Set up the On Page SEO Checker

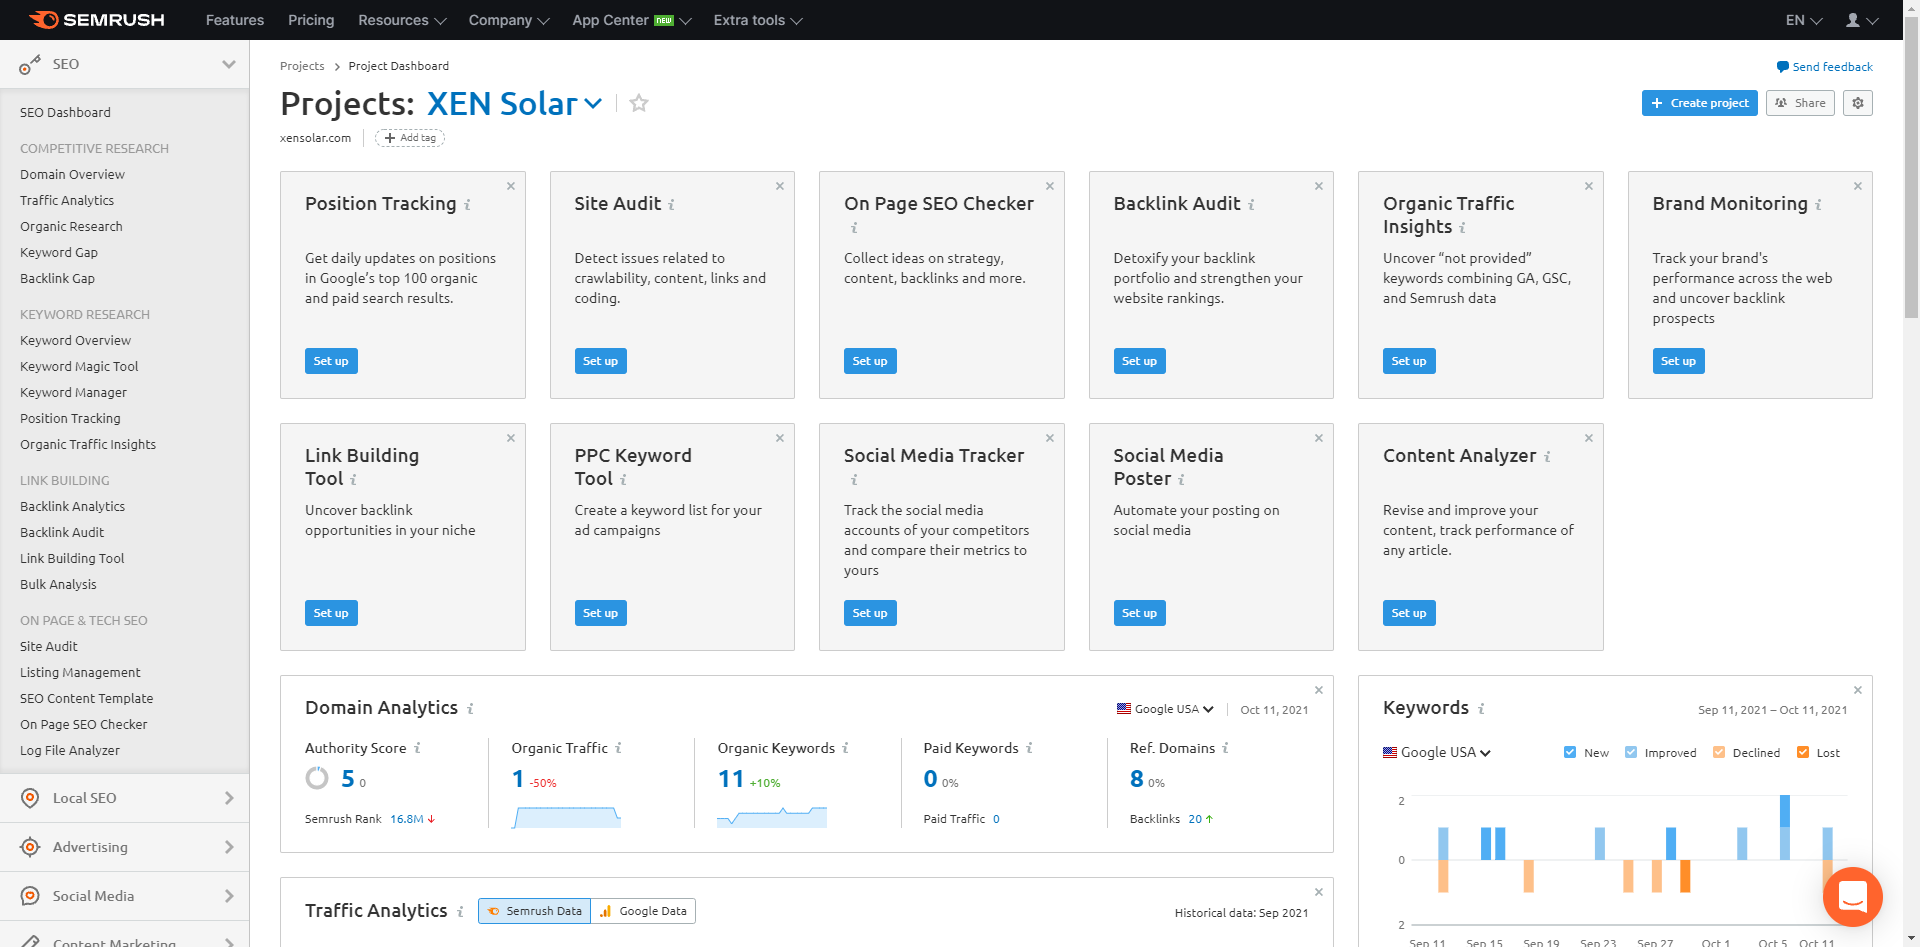(x=870, y=361)
